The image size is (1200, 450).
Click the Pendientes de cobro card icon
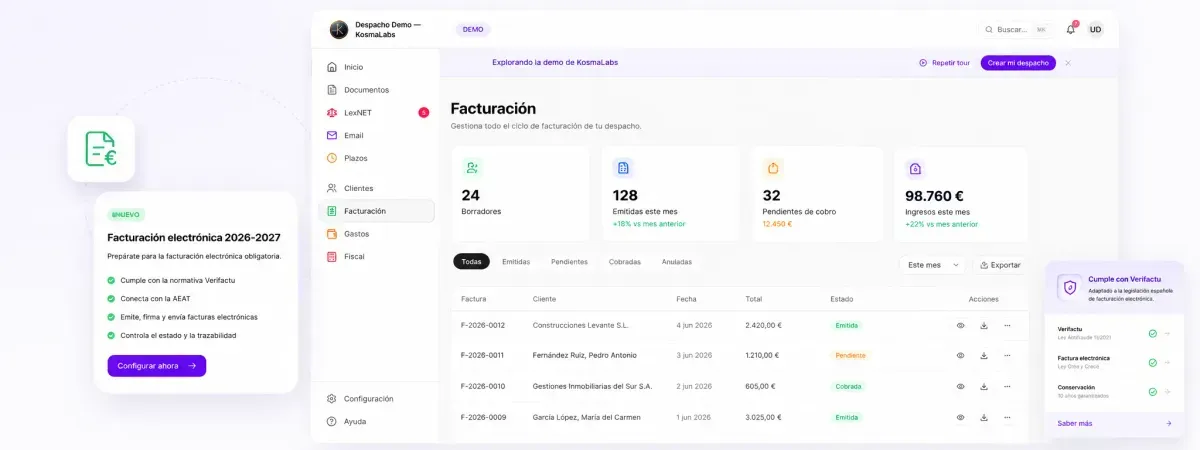tap(773, 168)
